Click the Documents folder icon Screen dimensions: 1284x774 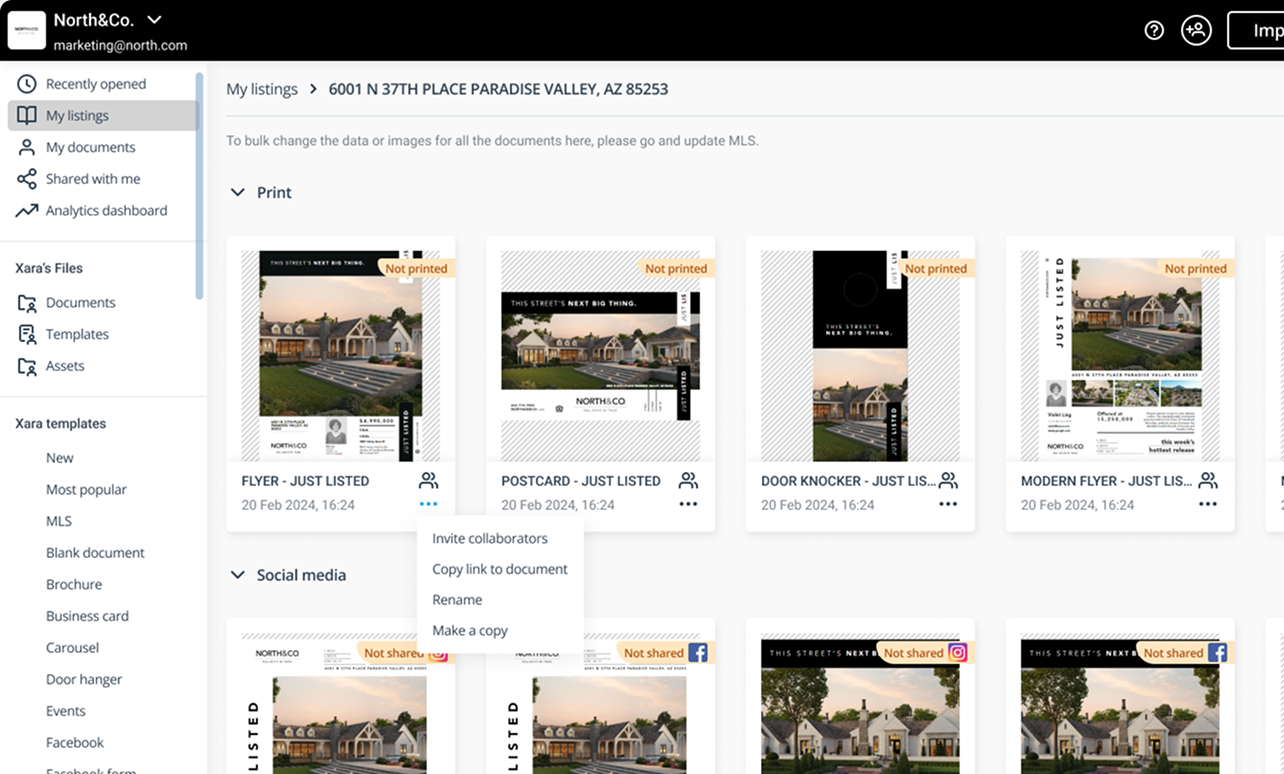coord(27,302)
